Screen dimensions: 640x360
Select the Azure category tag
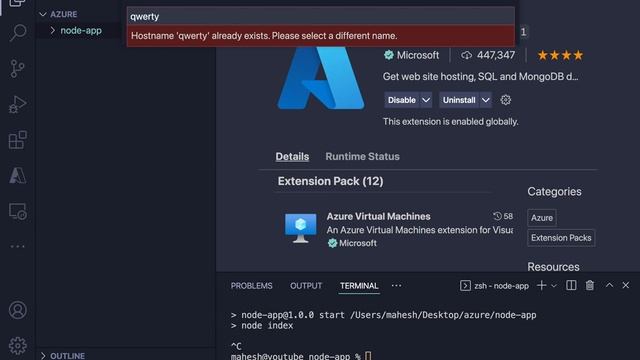click(542, 218)
